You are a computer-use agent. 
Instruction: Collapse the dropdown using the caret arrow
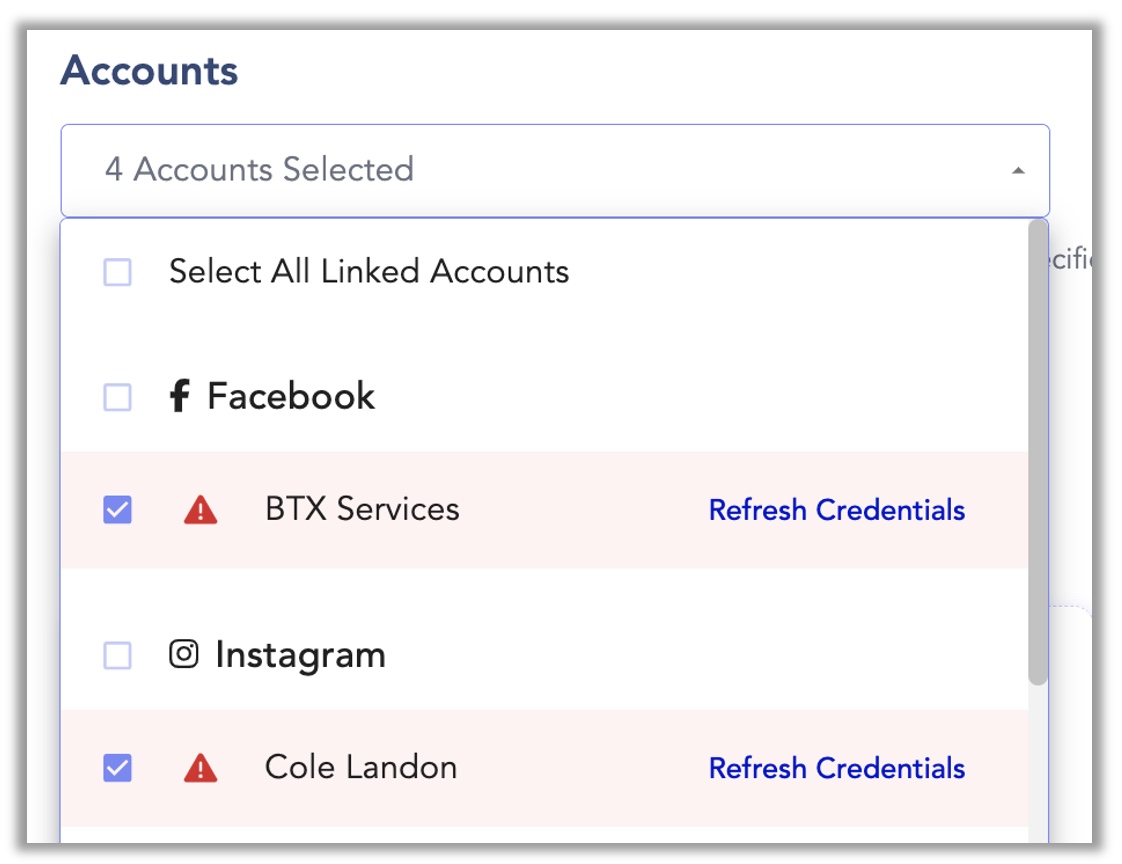point(1018,170)
